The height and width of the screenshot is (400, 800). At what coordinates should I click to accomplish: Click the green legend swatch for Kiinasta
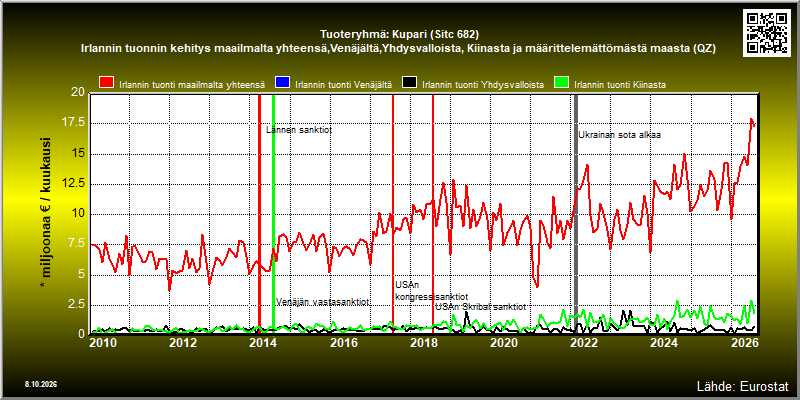coord(562,83)
